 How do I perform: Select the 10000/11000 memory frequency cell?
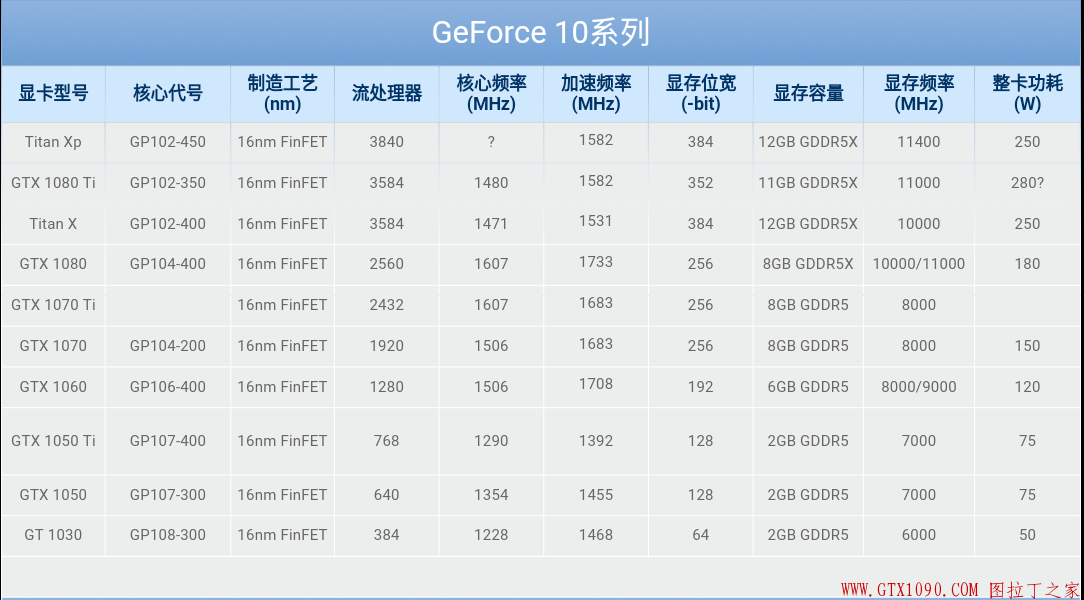(918, 264)
